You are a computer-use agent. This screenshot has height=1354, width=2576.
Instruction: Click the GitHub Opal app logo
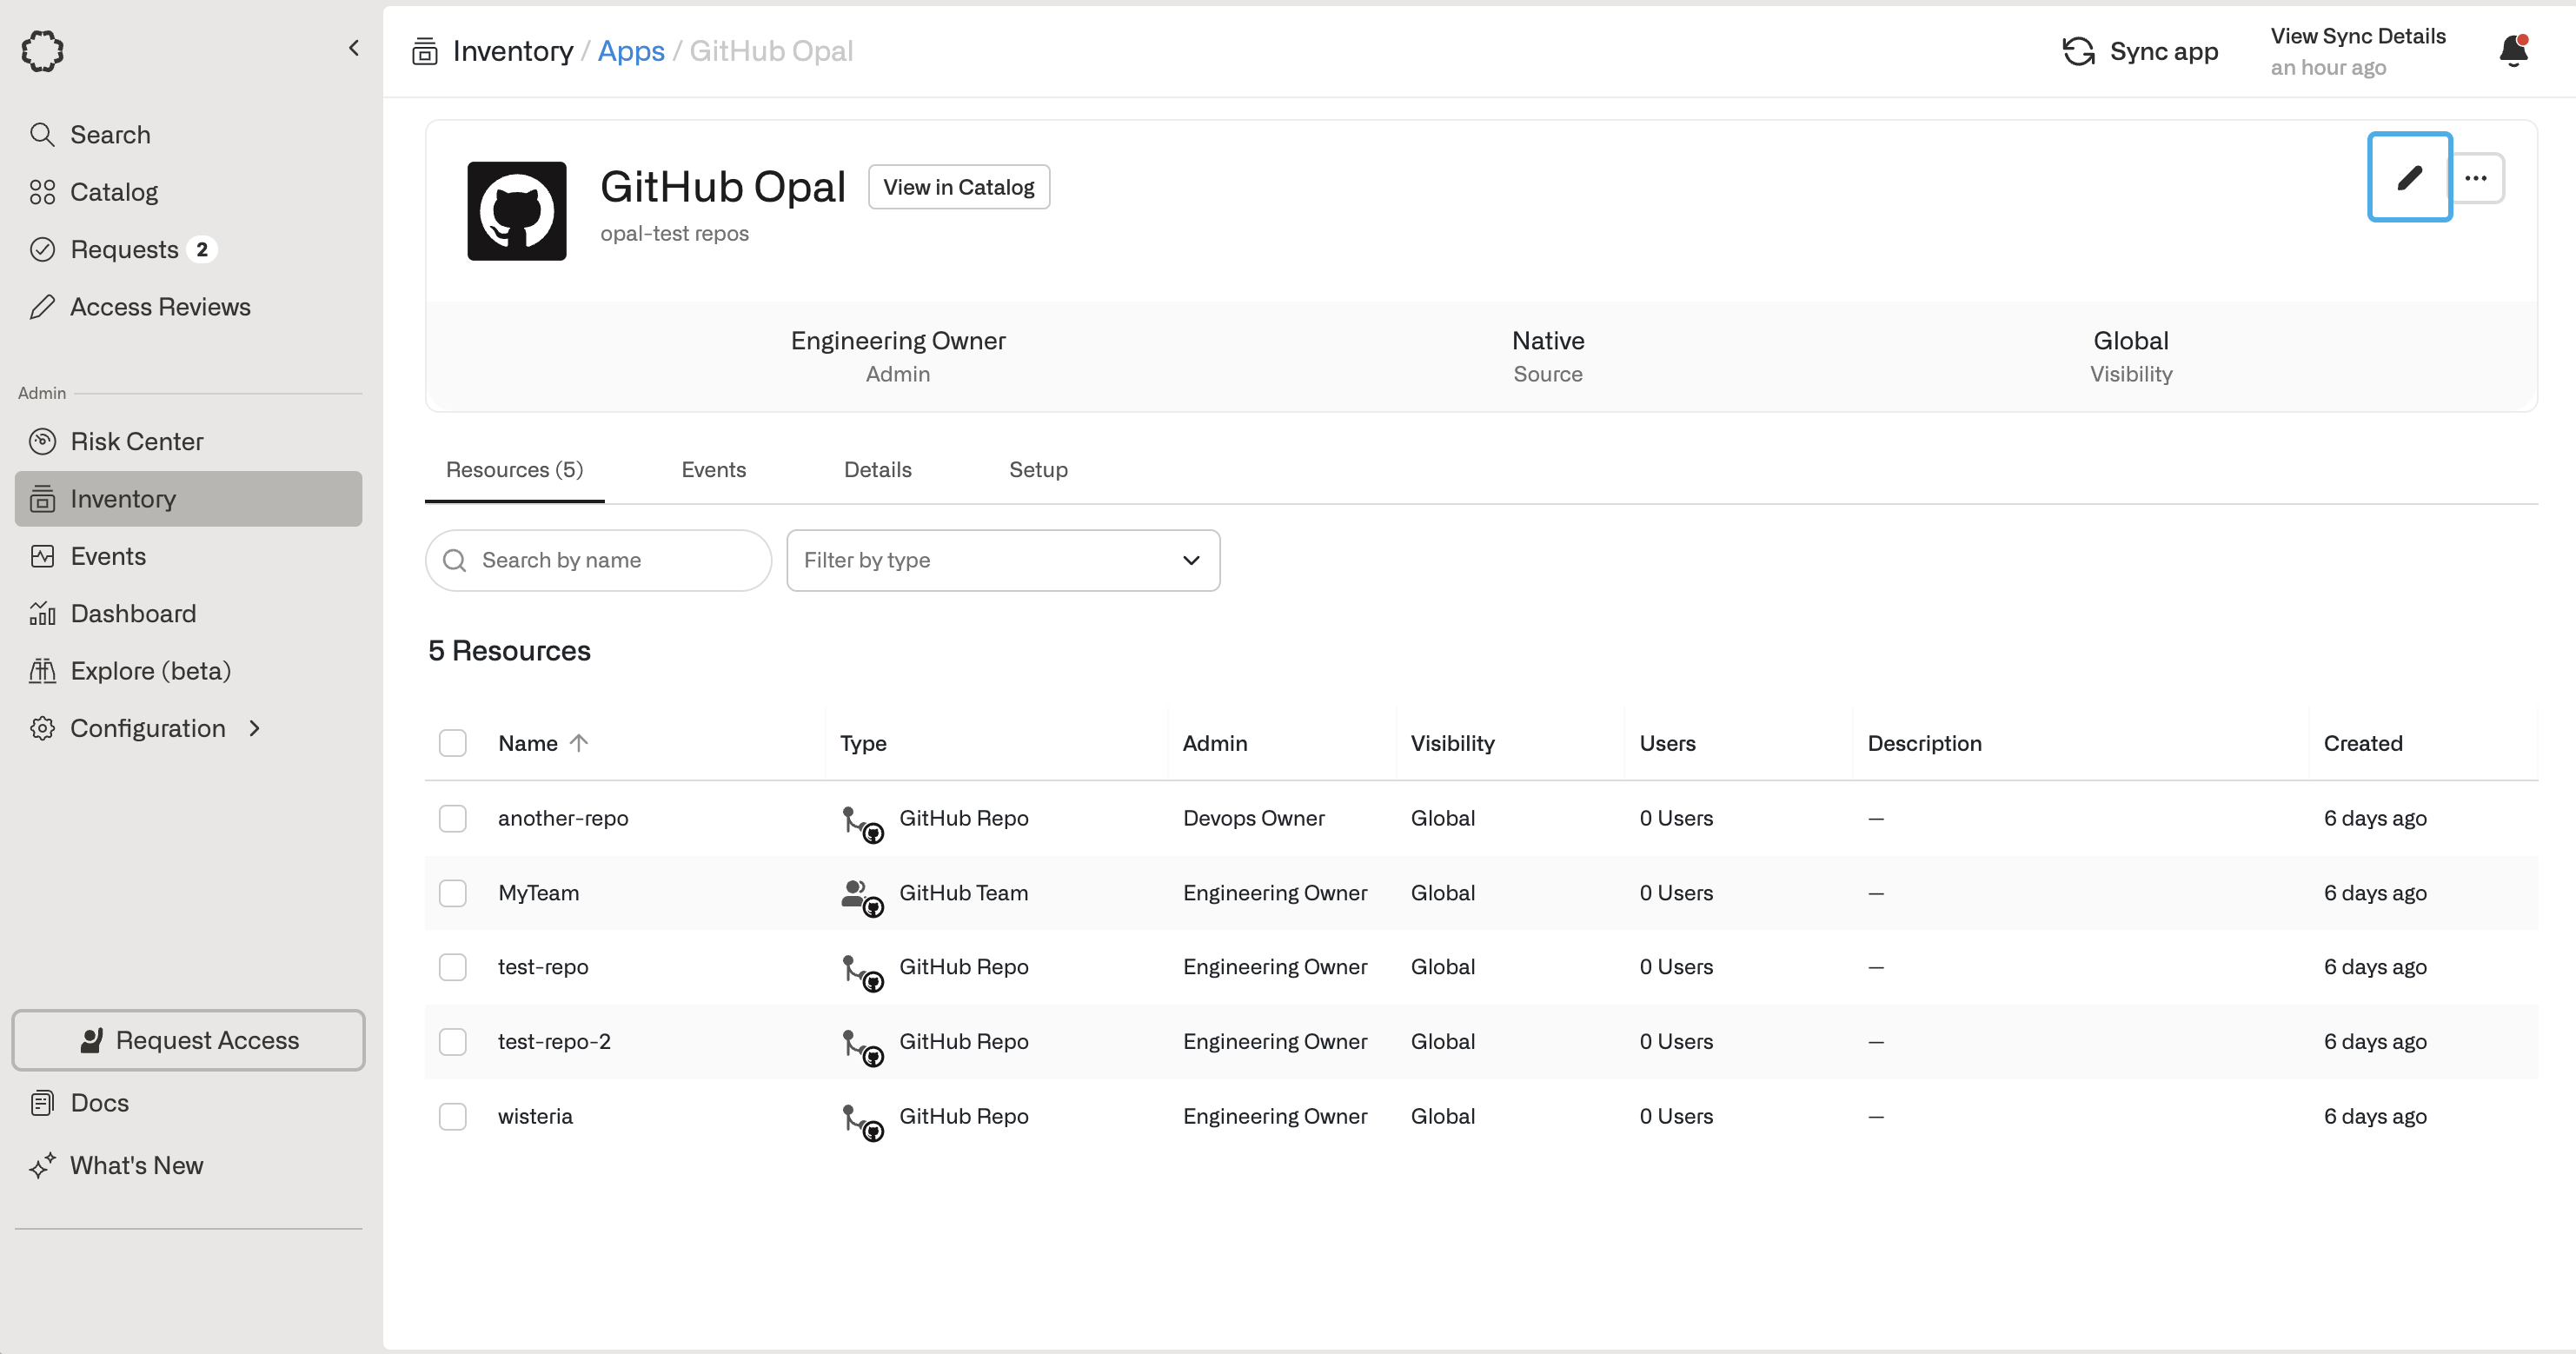(x=516, y=211)
